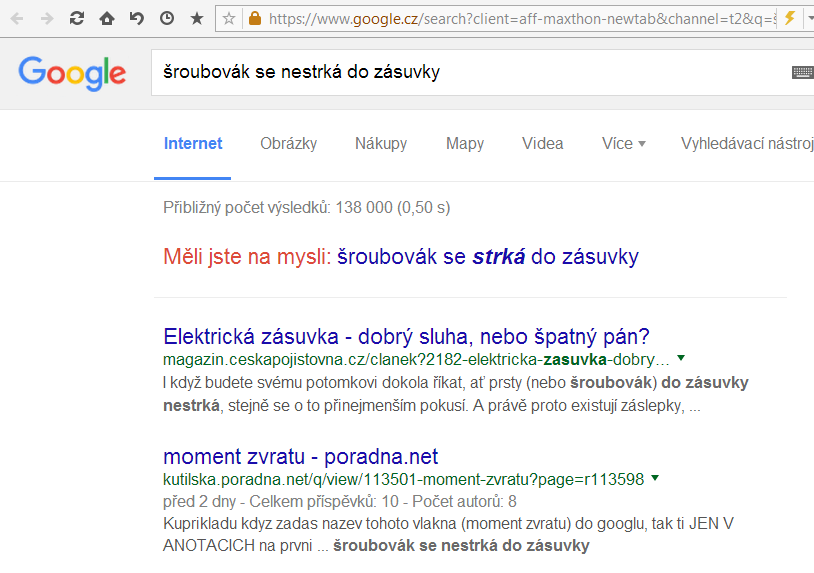Expand the Více dropdown menu
Viewport: 814px width, 573px height.
click(x=623, y=143)
